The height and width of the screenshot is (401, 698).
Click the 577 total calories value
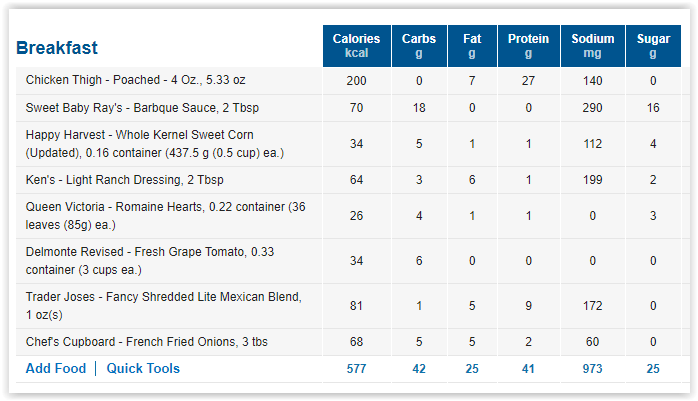pos(356,369)
